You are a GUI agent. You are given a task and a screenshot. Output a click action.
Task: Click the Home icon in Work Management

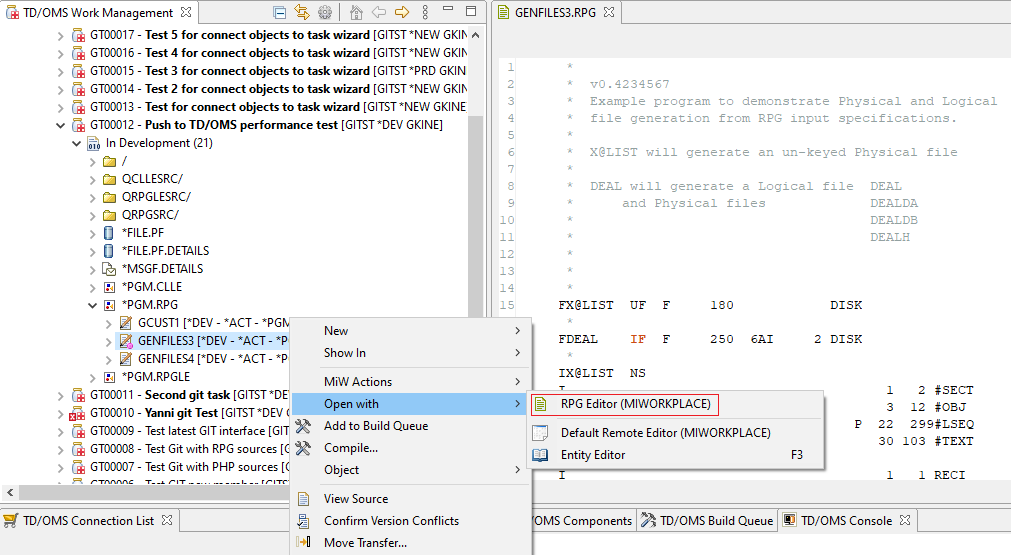point(356,13)
